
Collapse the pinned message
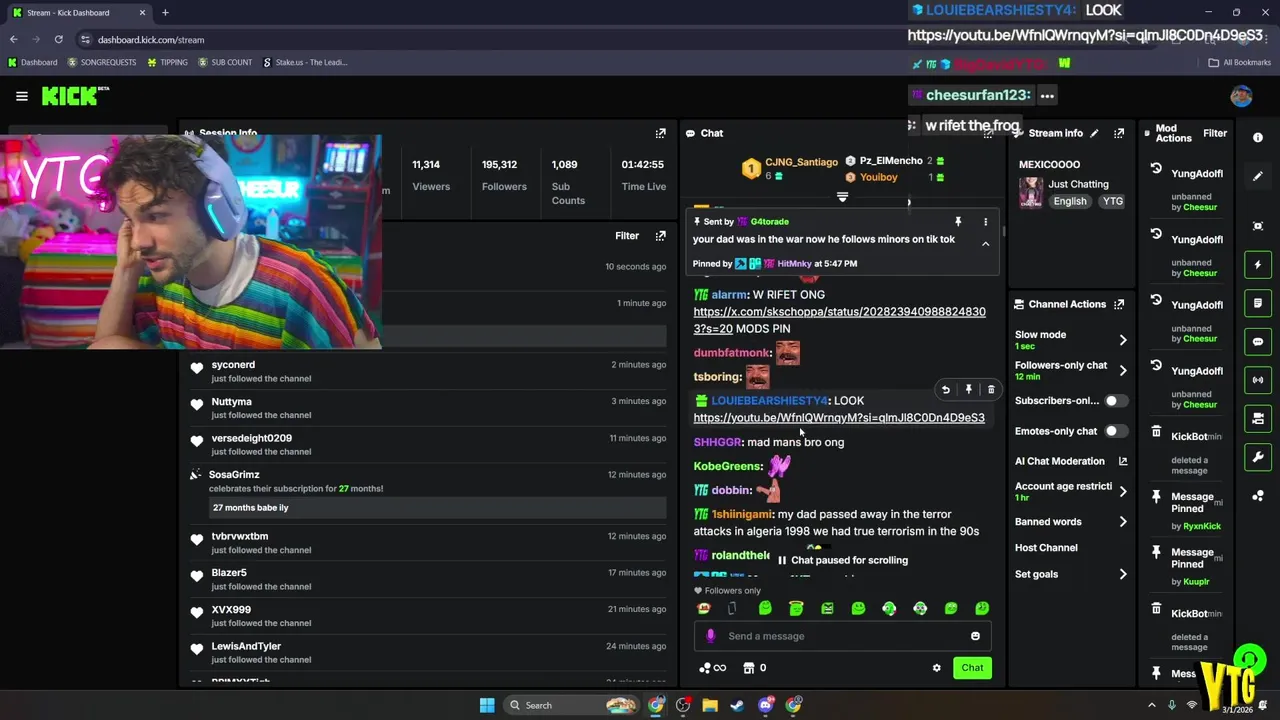985,243
